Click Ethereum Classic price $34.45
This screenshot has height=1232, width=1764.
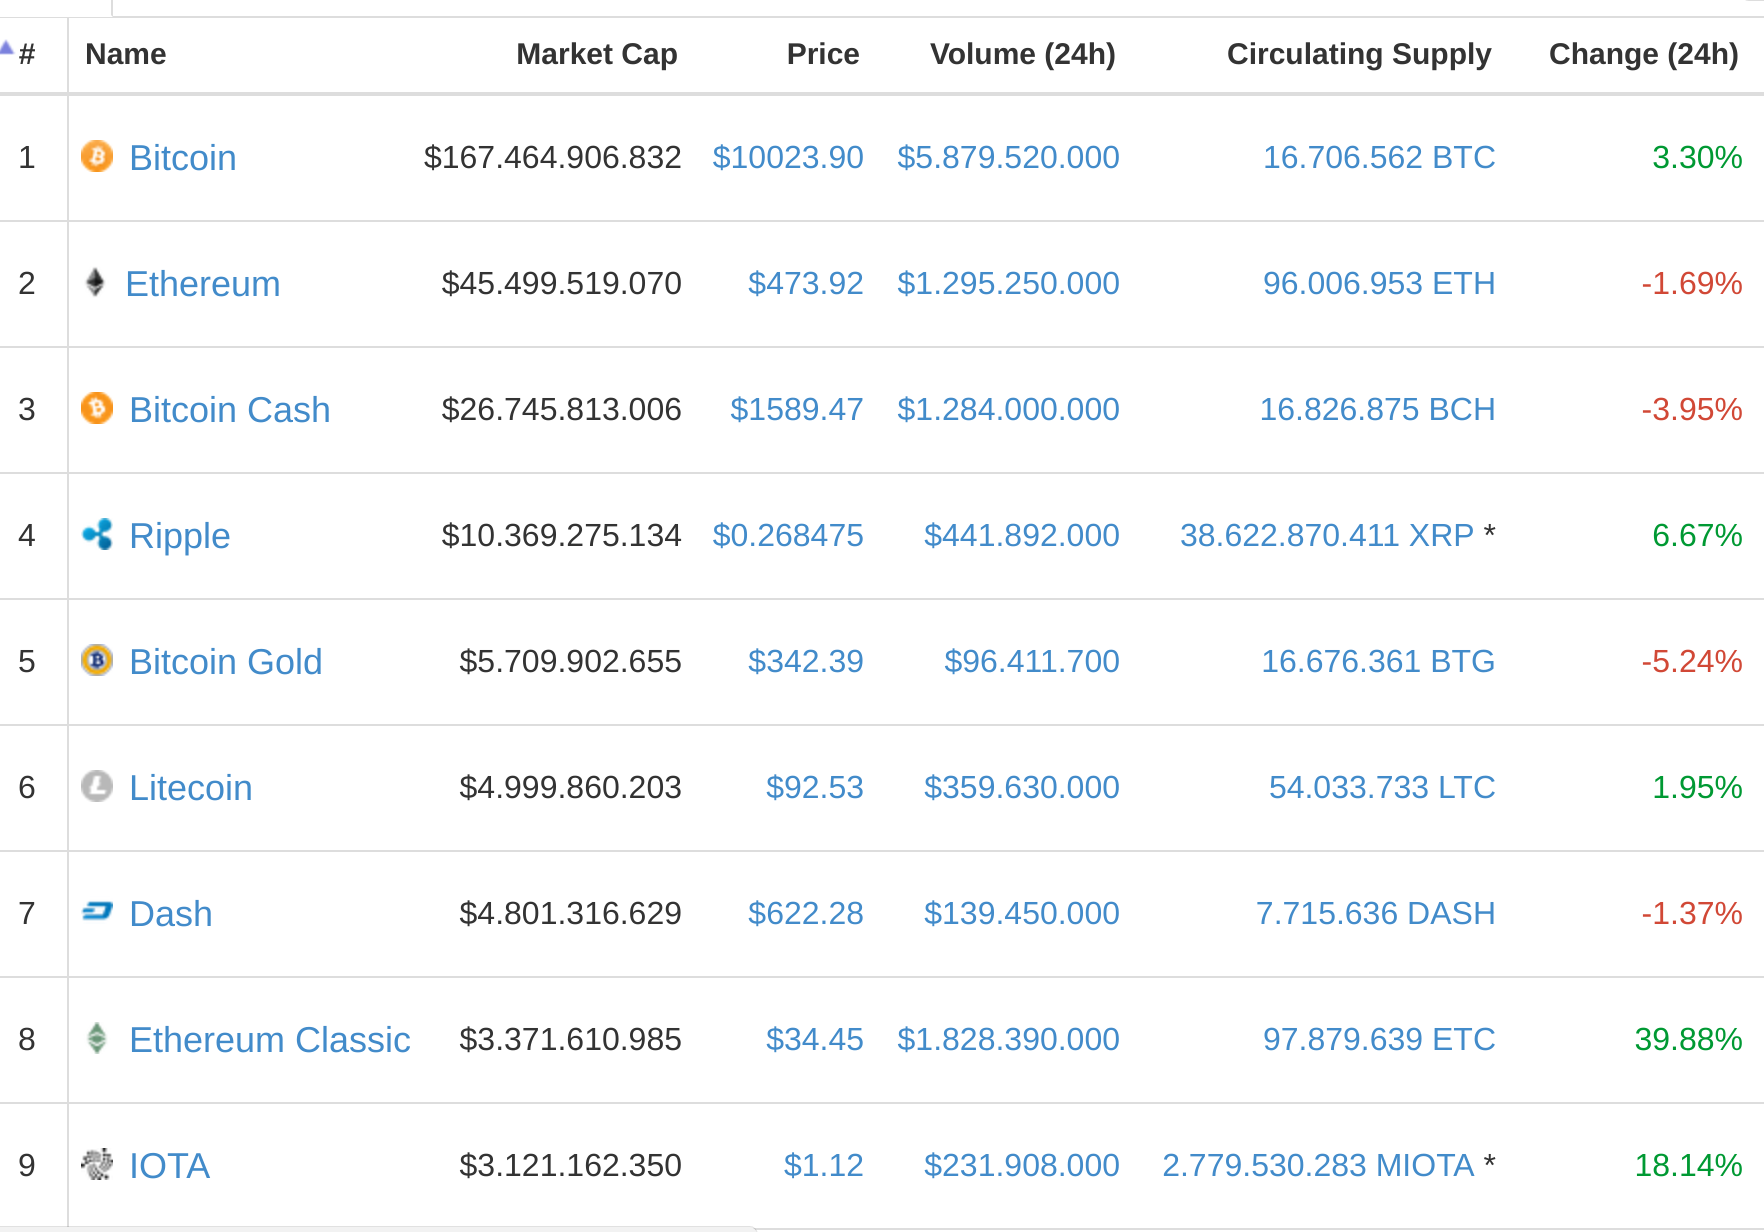(815, 1039)
